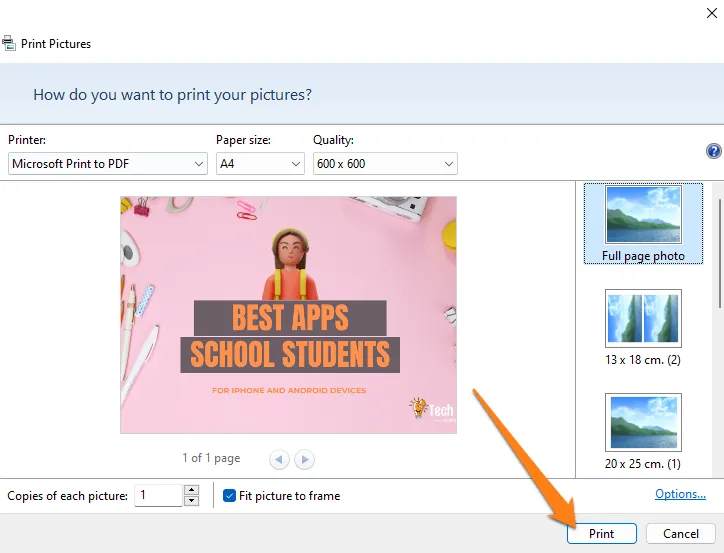
Task: Click the picture print preview
Action: pos(289,315)
